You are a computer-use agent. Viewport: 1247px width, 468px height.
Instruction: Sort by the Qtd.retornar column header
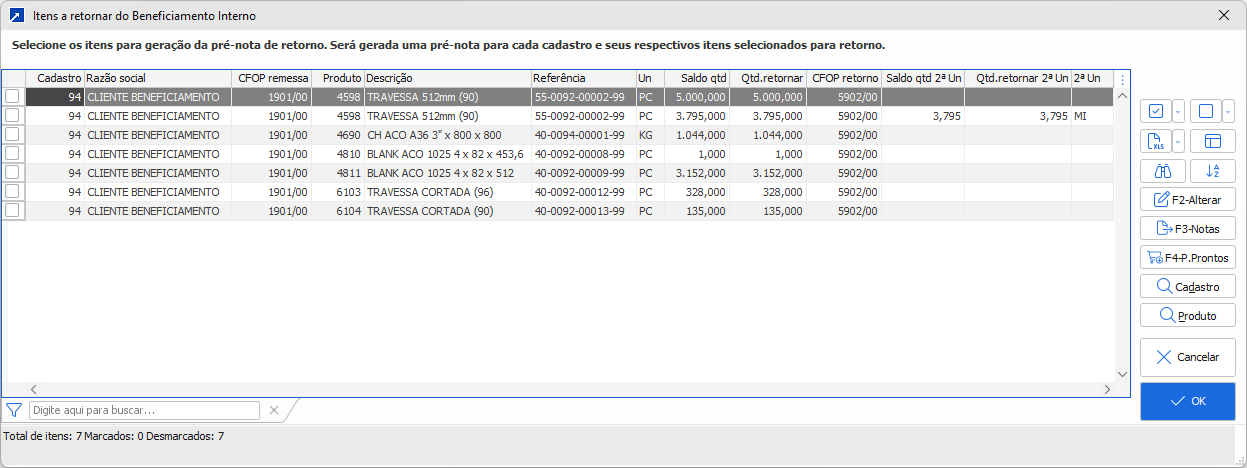[x=767, y=78]
